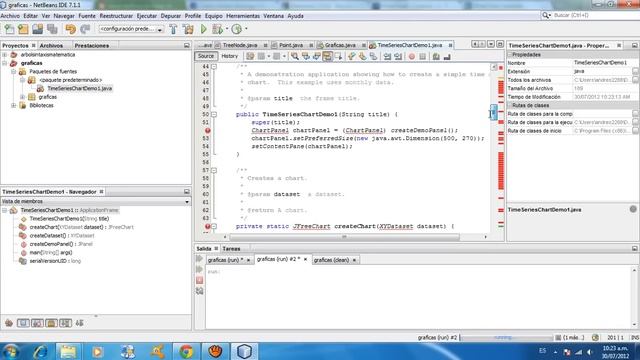Run the project with green play icon

(204, 29)
